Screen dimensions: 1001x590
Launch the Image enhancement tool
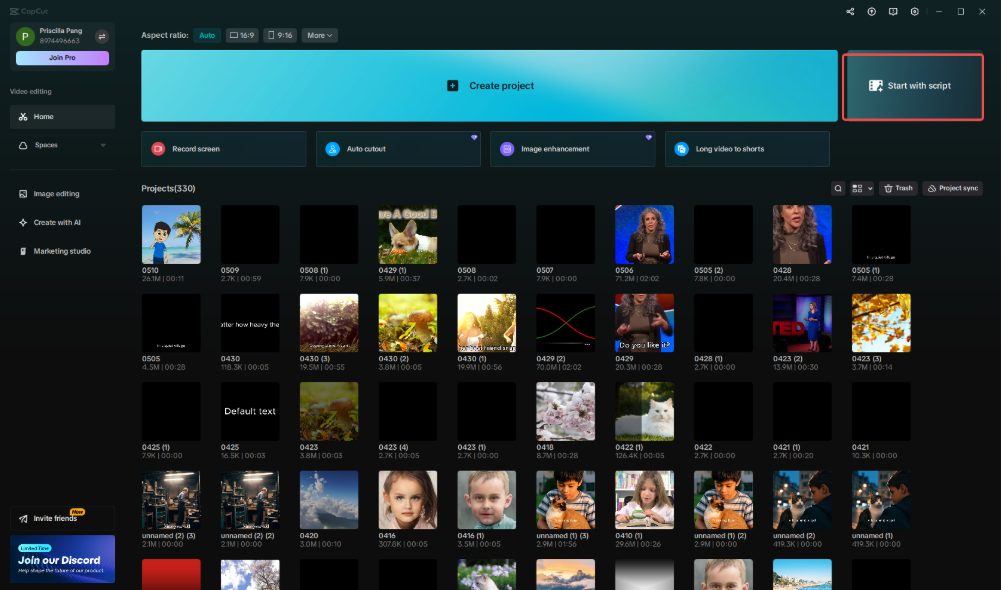(572, 147)
